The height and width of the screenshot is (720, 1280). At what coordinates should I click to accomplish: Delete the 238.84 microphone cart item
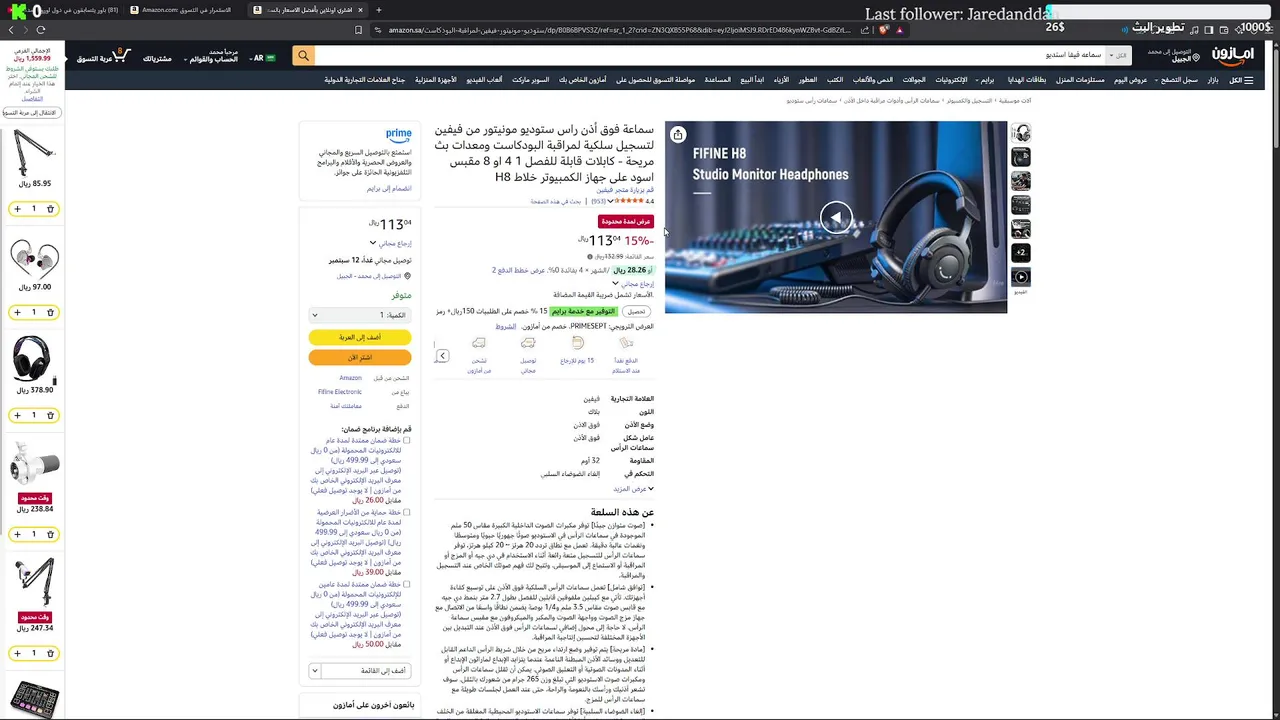(x=50, y=534)
